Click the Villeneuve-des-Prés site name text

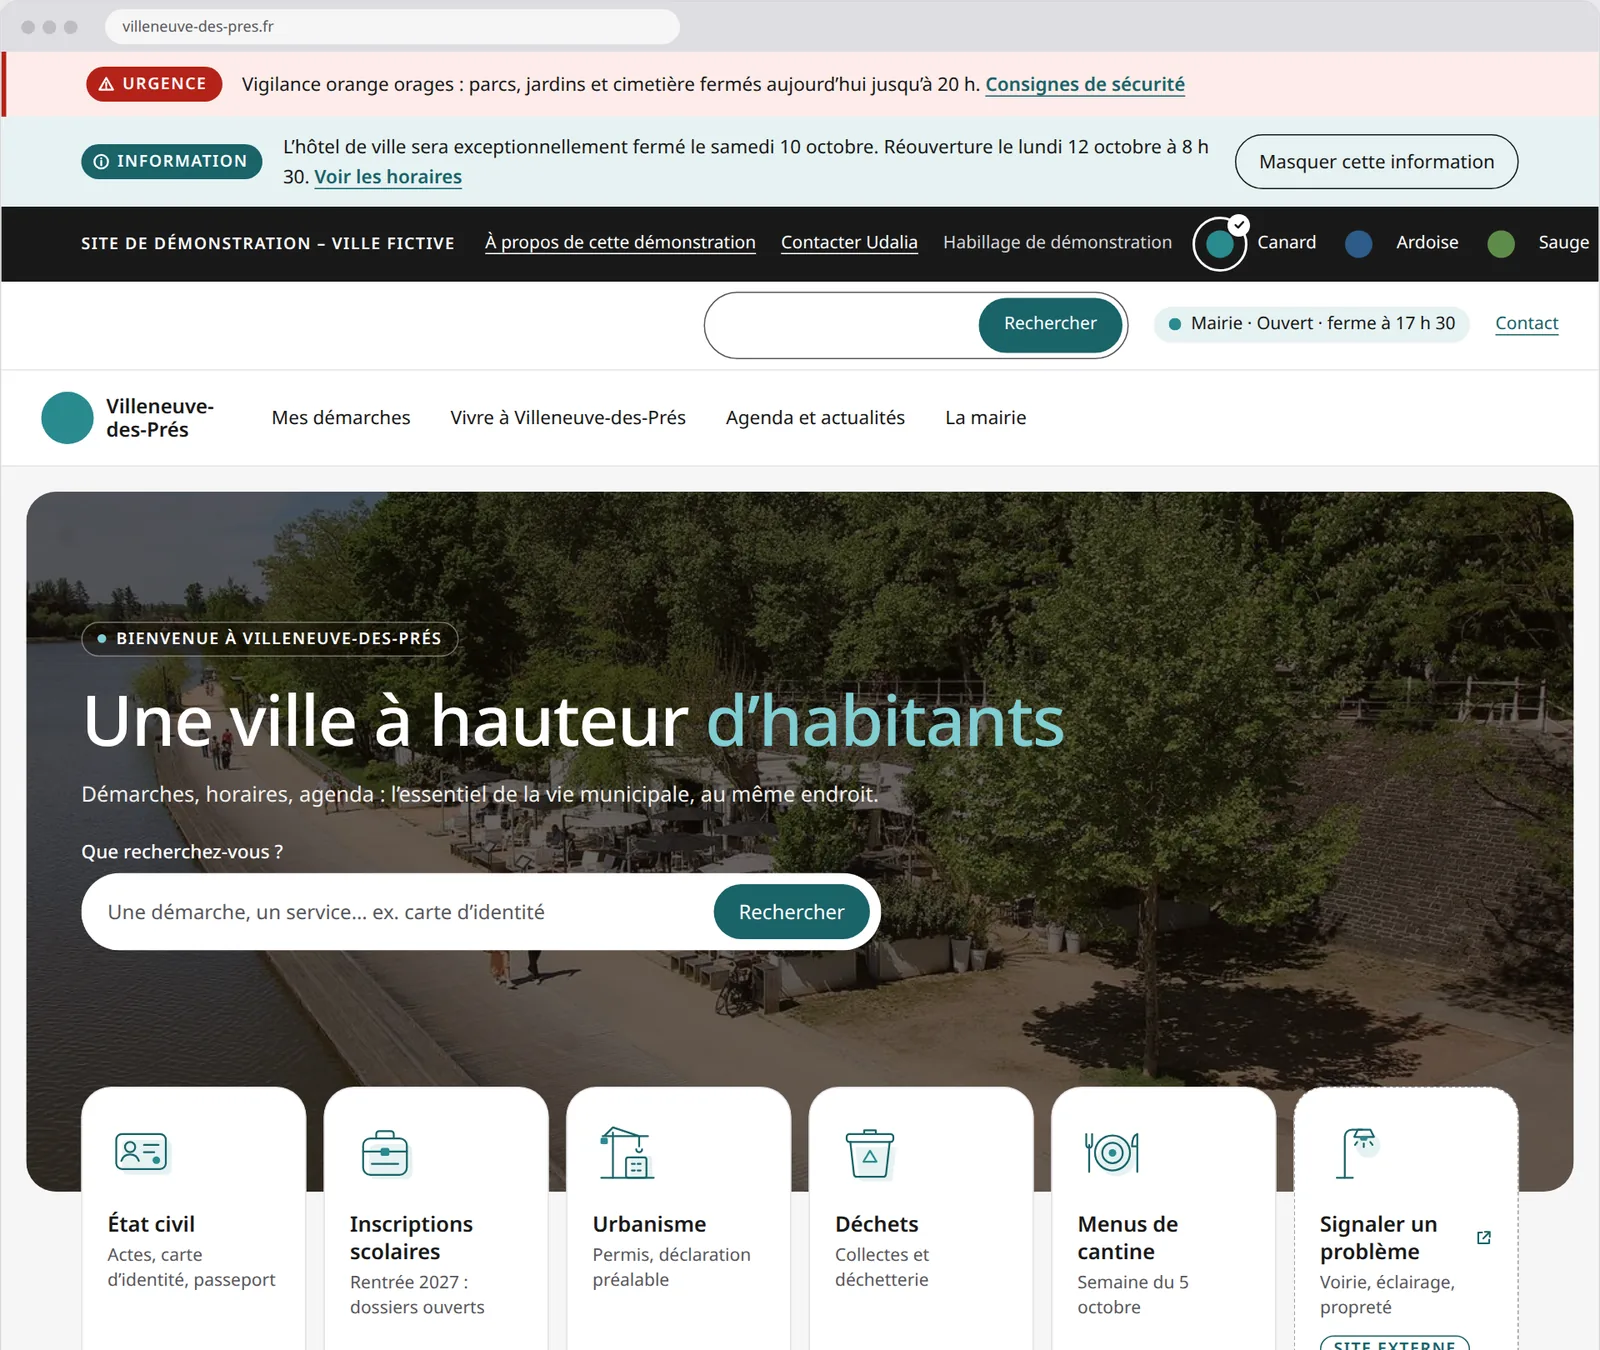[160, 418]
